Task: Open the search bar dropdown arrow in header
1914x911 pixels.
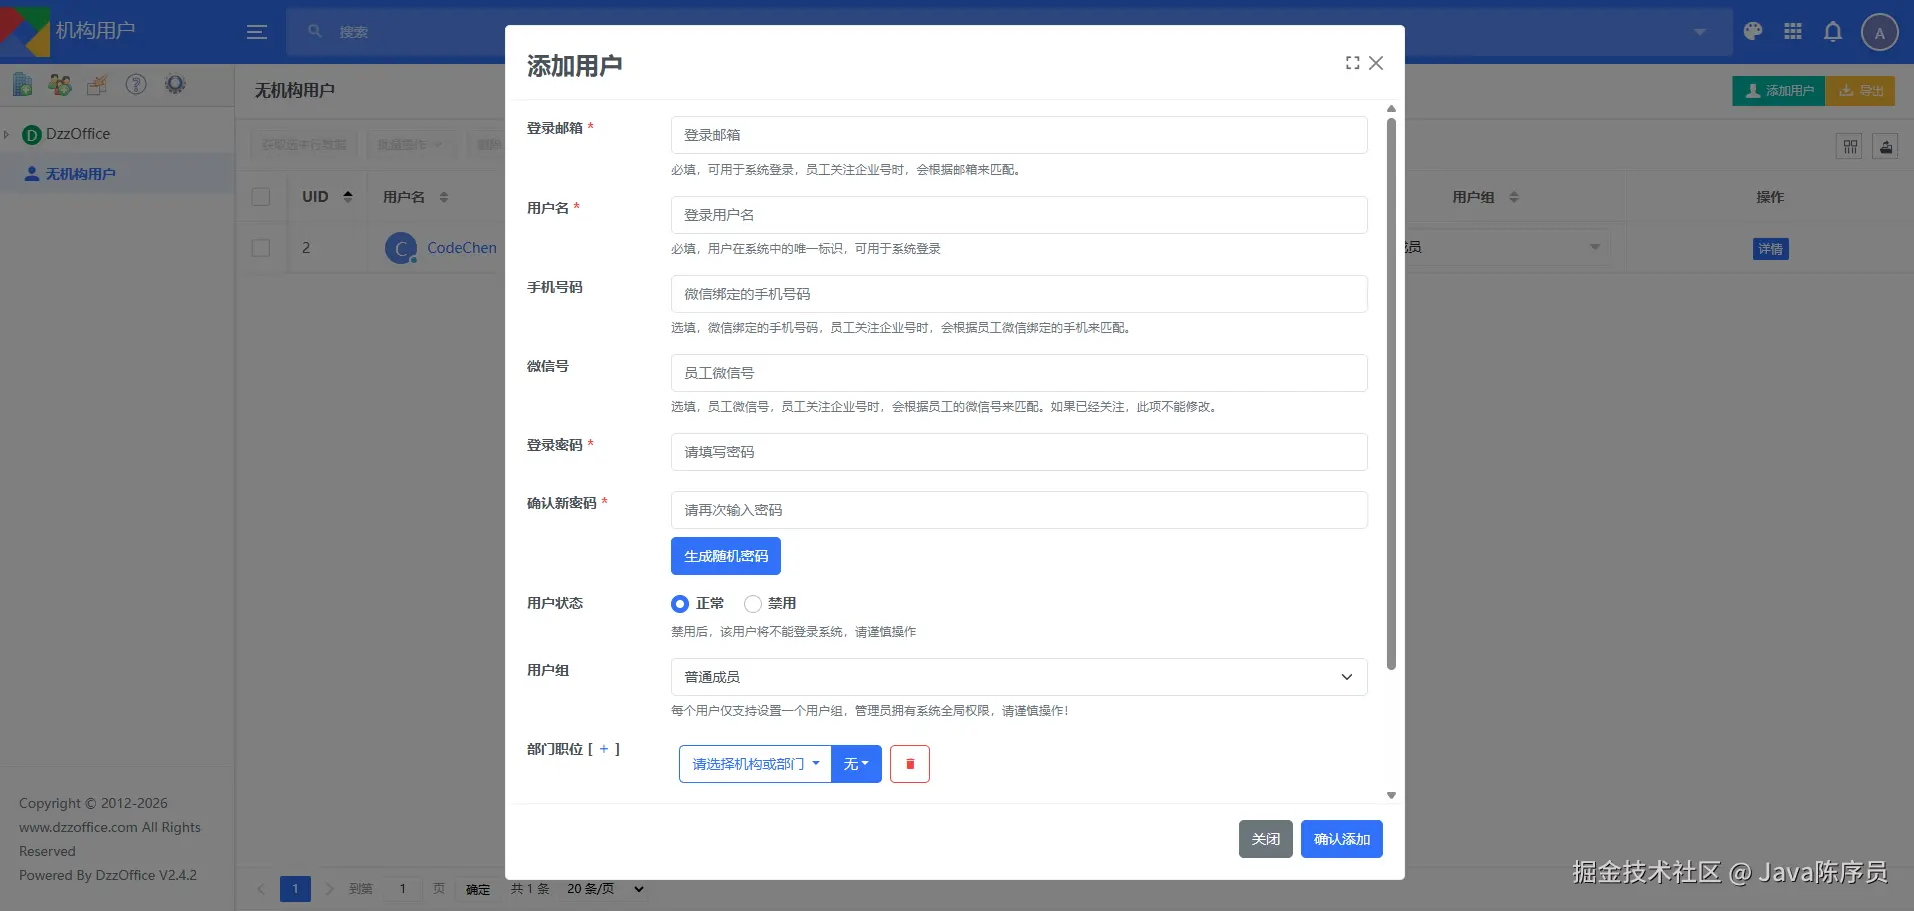Action: coord(1699,32)
